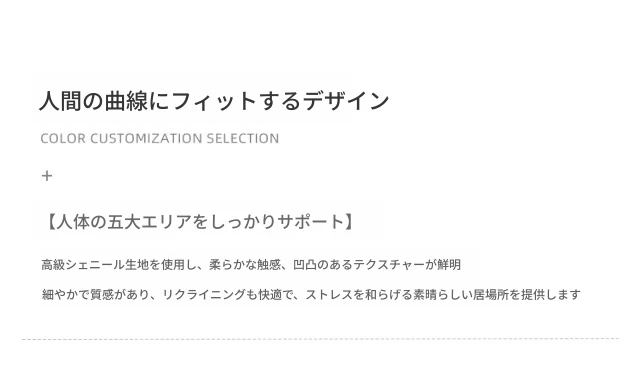The height and width of the screenshot is (381, 640).
Task: Click the word CUSTOMIZATION in the subtitle
Action: 146,138
